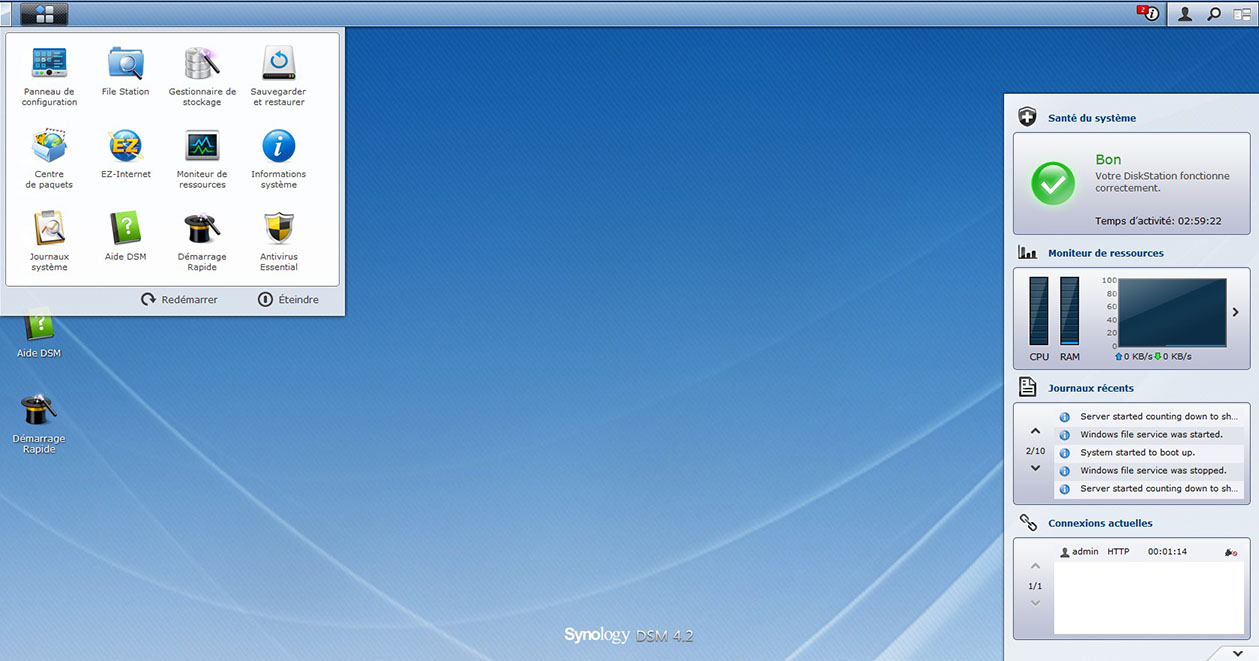Open Centre de paquets
This screenshot has height=661, width=1259.
click(49, 158)
